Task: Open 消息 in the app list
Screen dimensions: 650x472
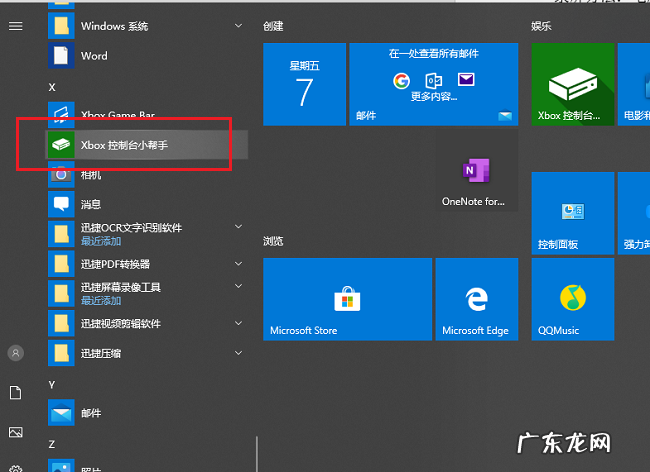Action: pyautogui.click(x=90, y=204)
